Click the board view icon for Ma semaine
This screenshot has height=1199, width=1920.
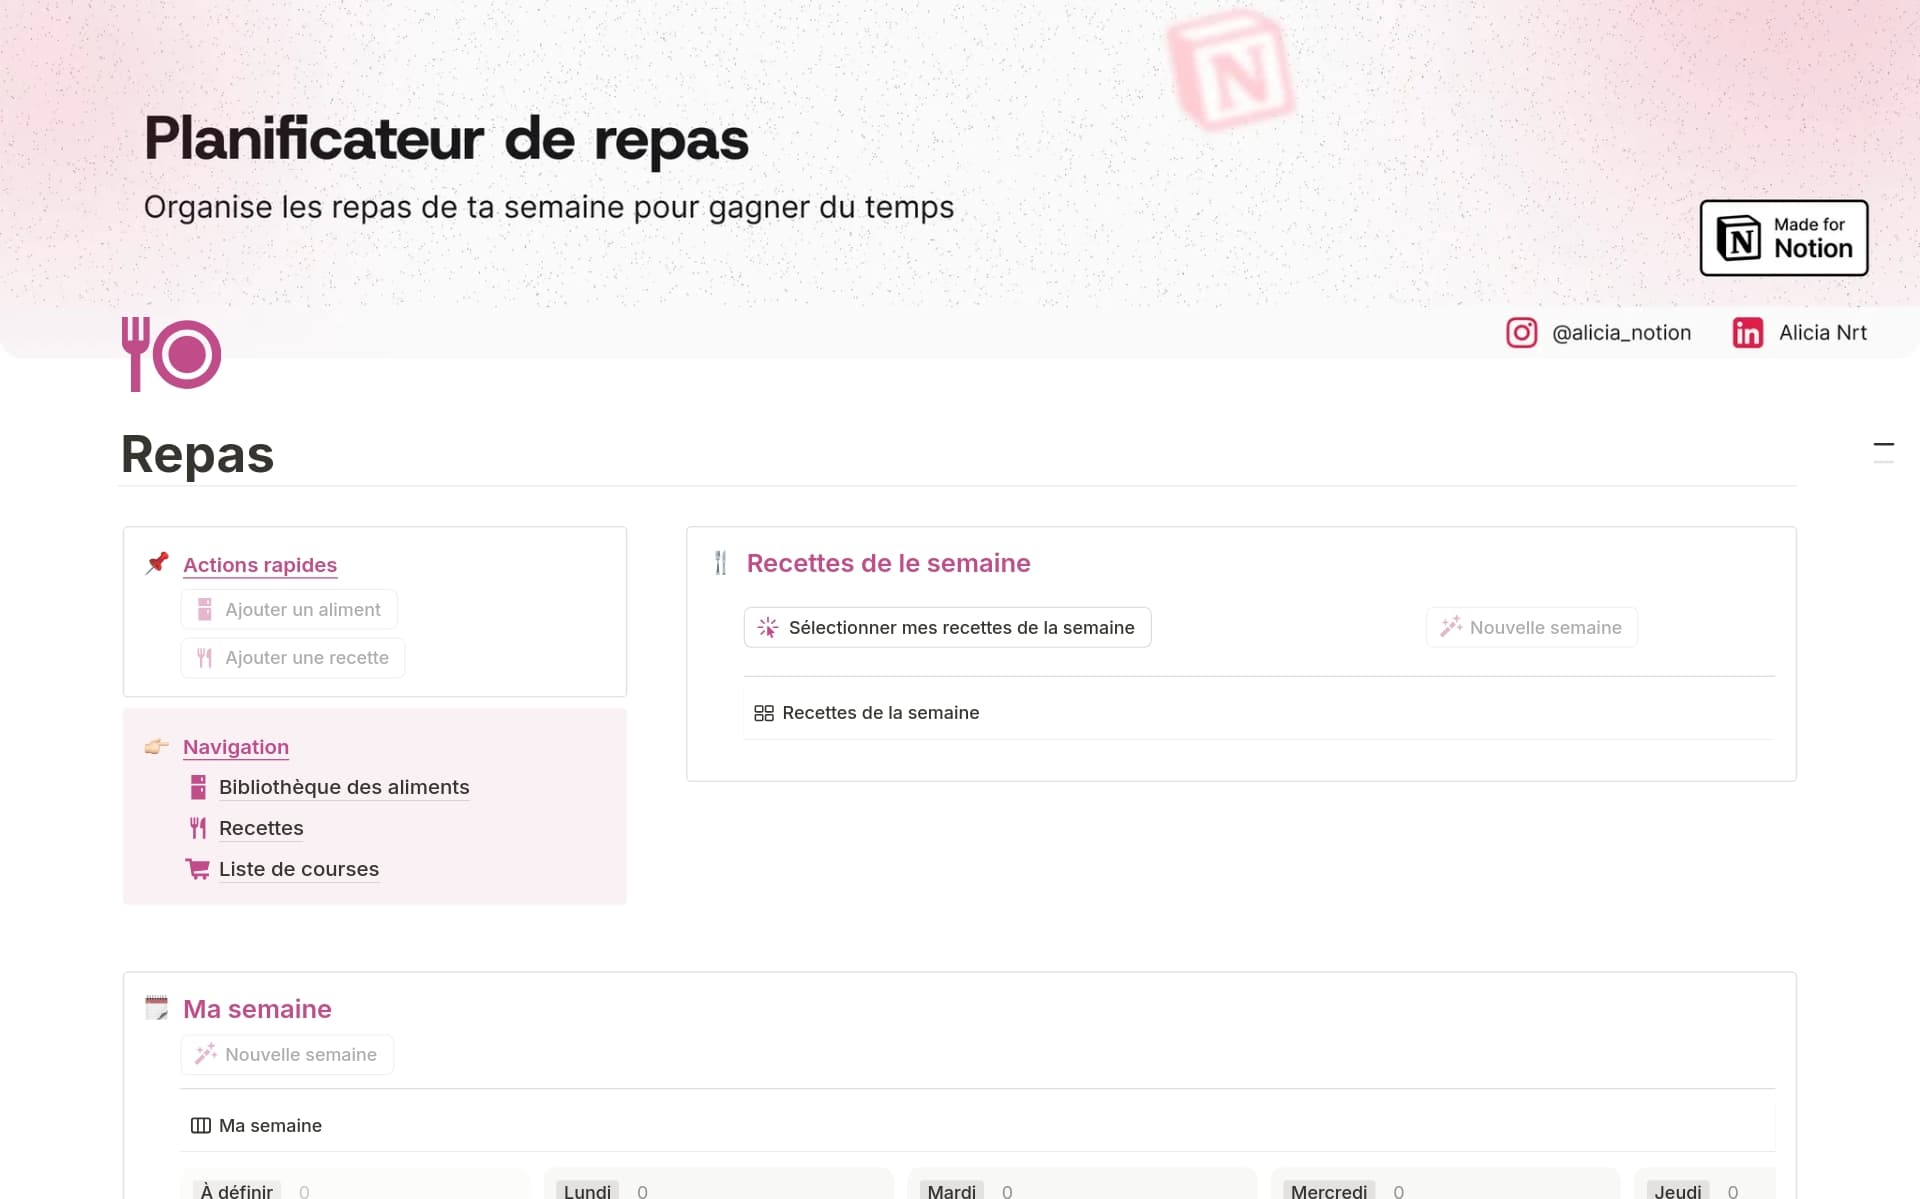click(201, 1125)
